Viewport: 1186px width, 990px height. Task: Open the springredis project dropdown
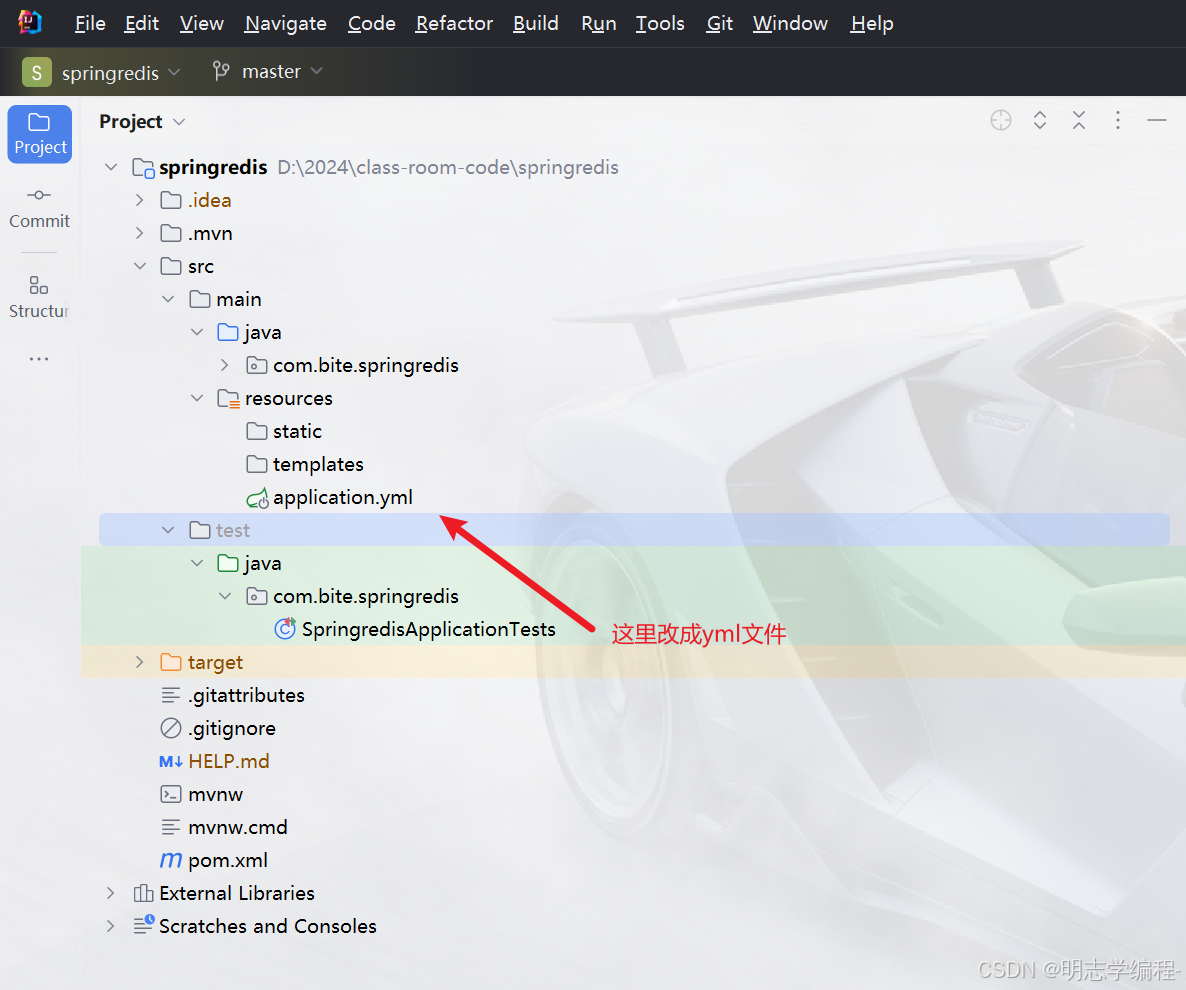coord(102,72)
